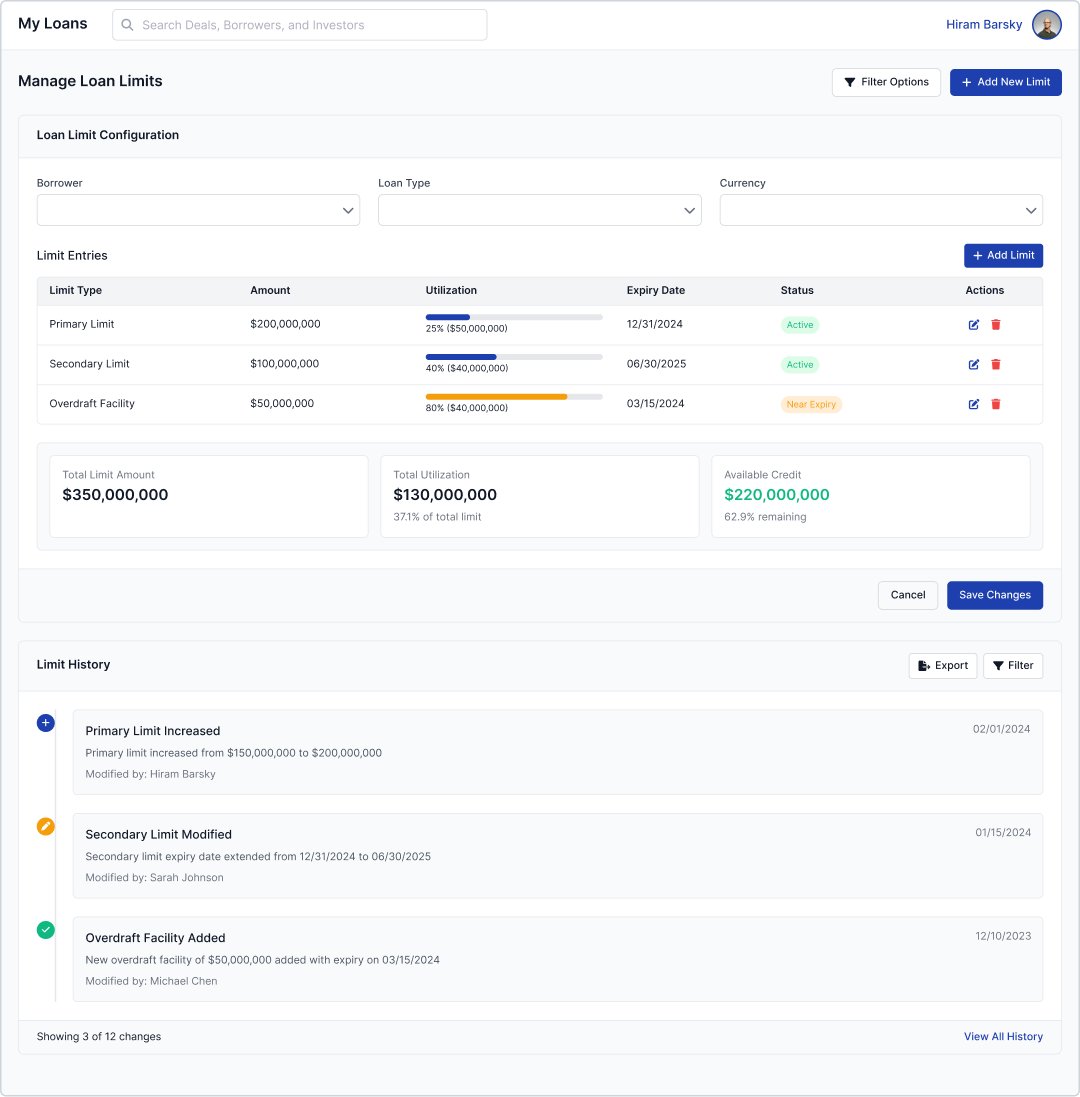Click the $220,000,000 available credit value

tap(776, 495)
